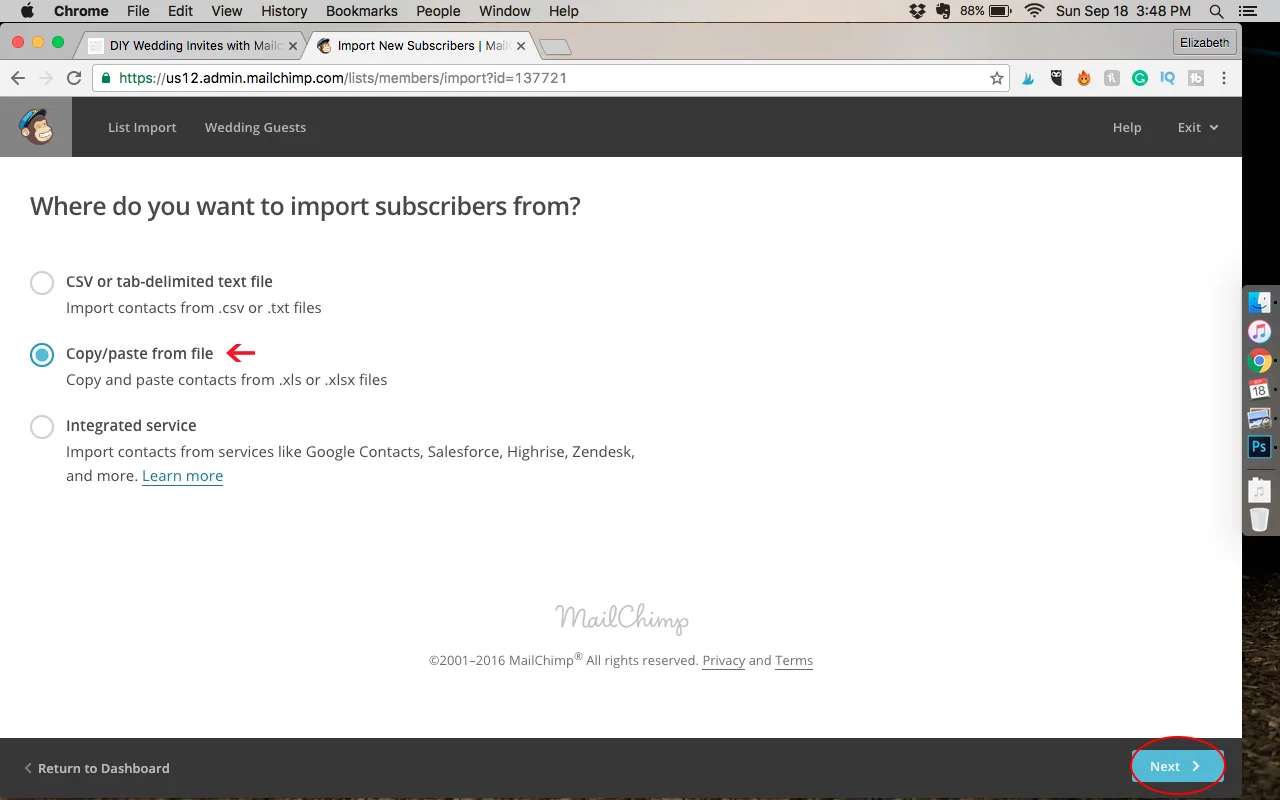Open the blue wing extension icon
The image size is (1280, 800).
pyautogui.click(x=1028, y=78)
